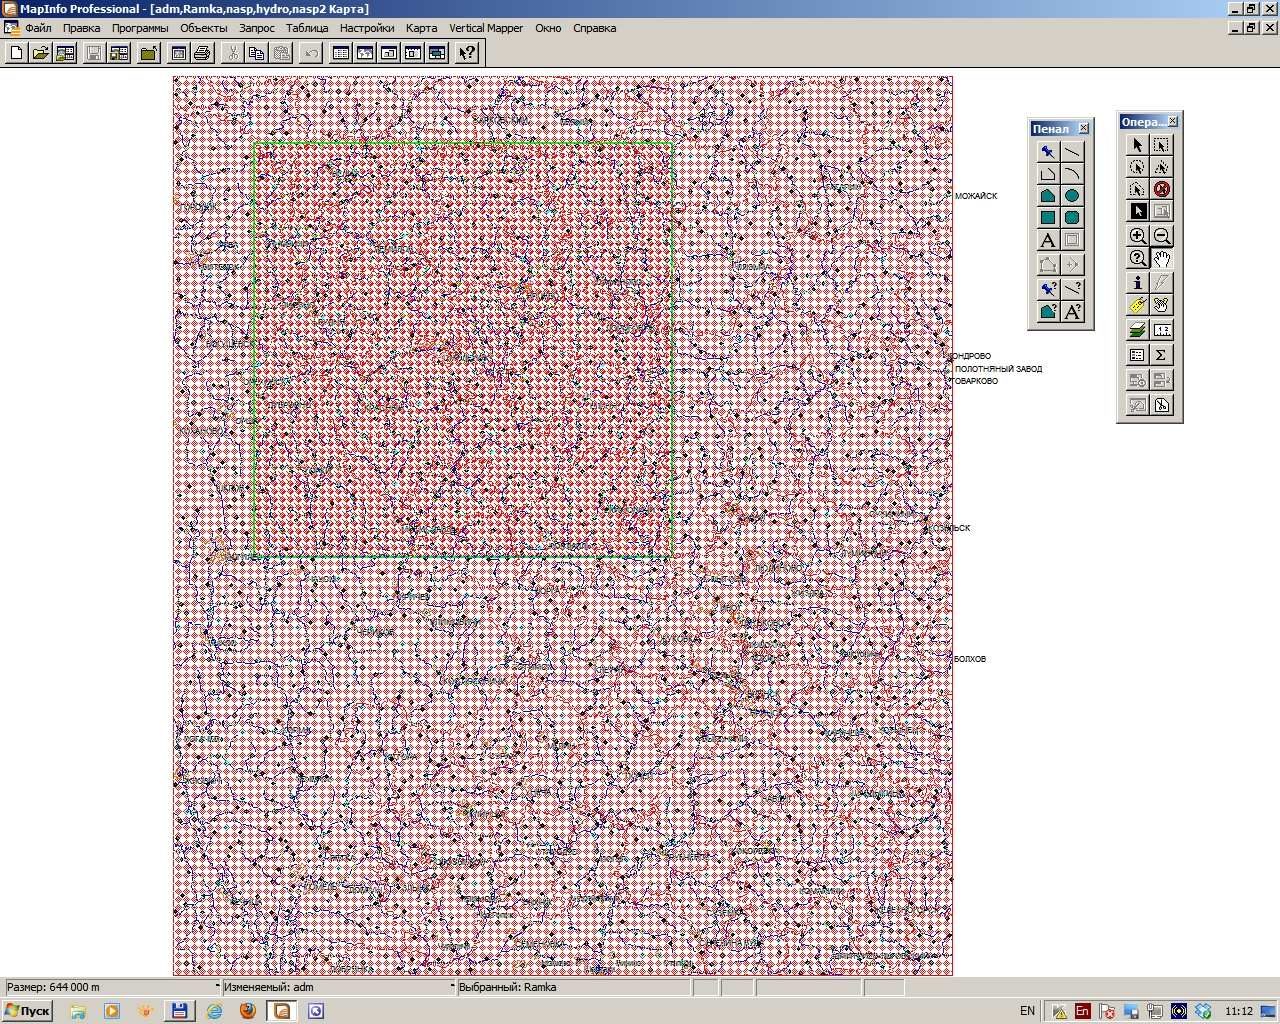
Task: Click the Close Table folder icon
Action: (148, 53)
